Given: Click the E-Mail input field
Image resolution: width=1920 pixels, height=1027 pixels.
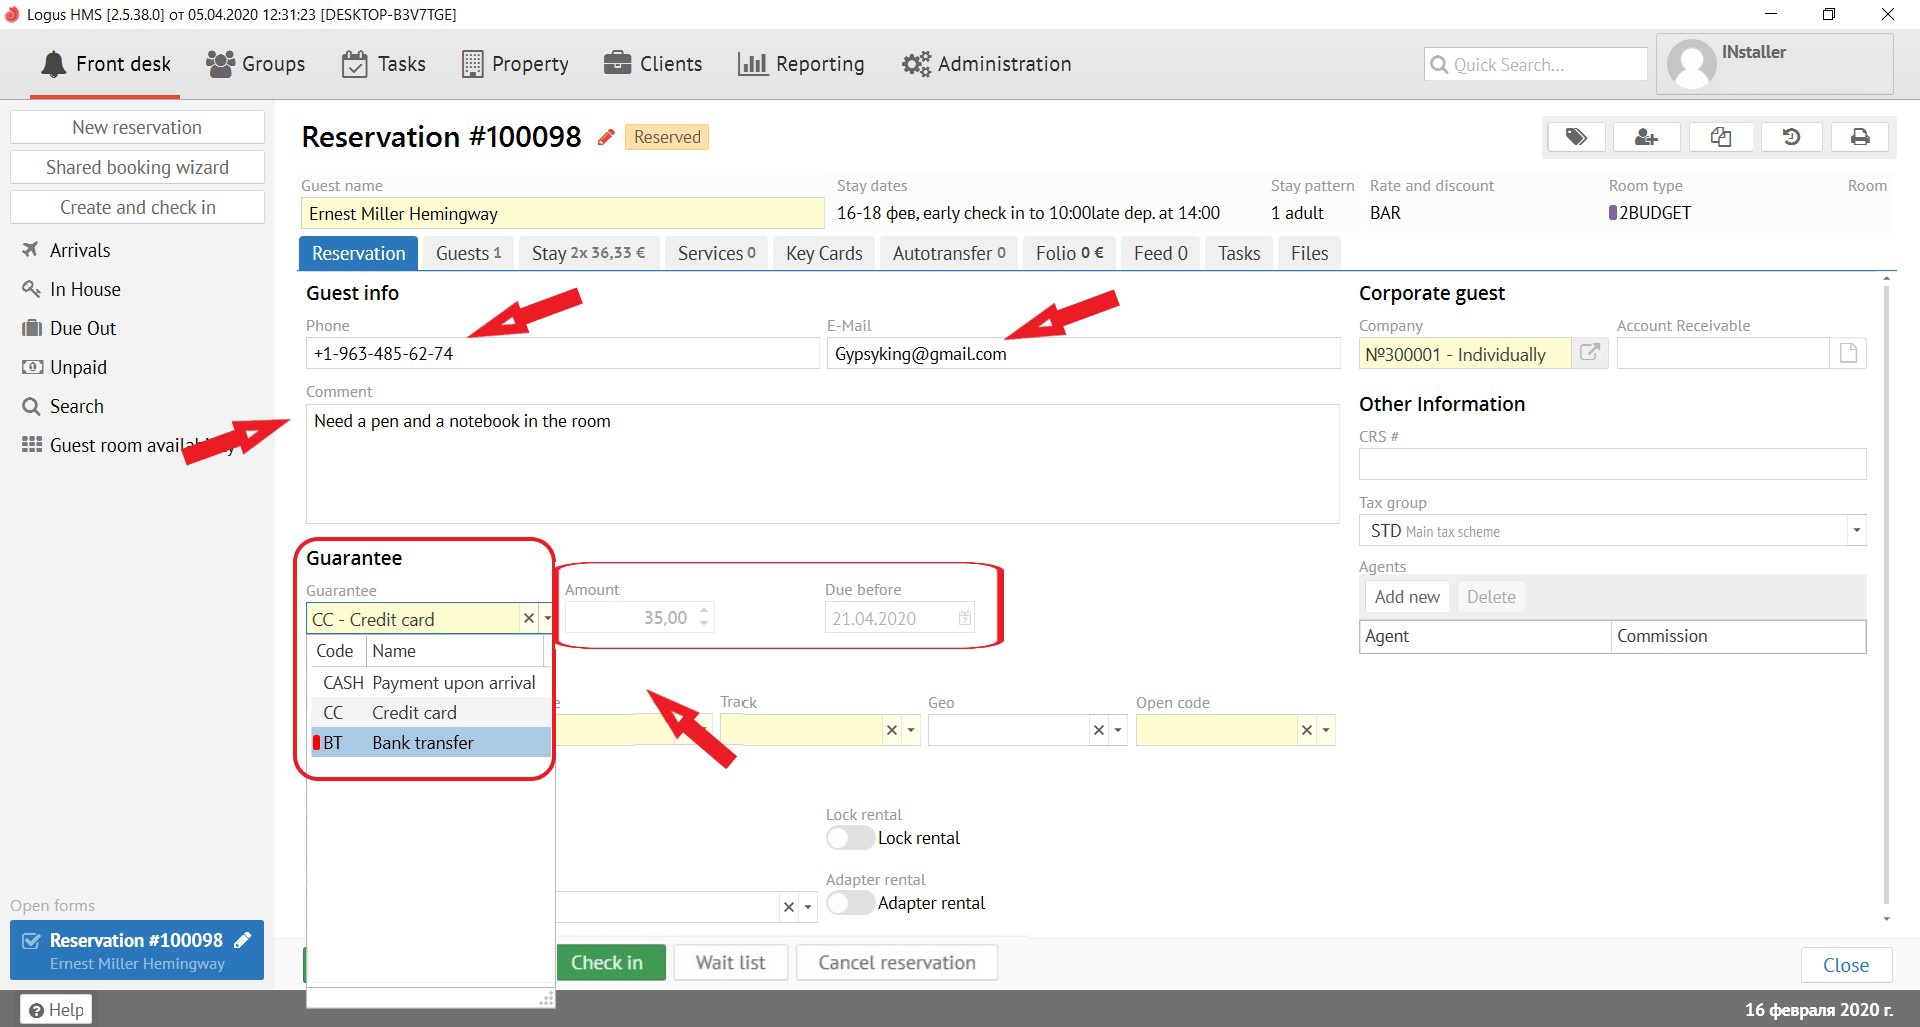Looking at the screenshot, I should coord(1083,353).
